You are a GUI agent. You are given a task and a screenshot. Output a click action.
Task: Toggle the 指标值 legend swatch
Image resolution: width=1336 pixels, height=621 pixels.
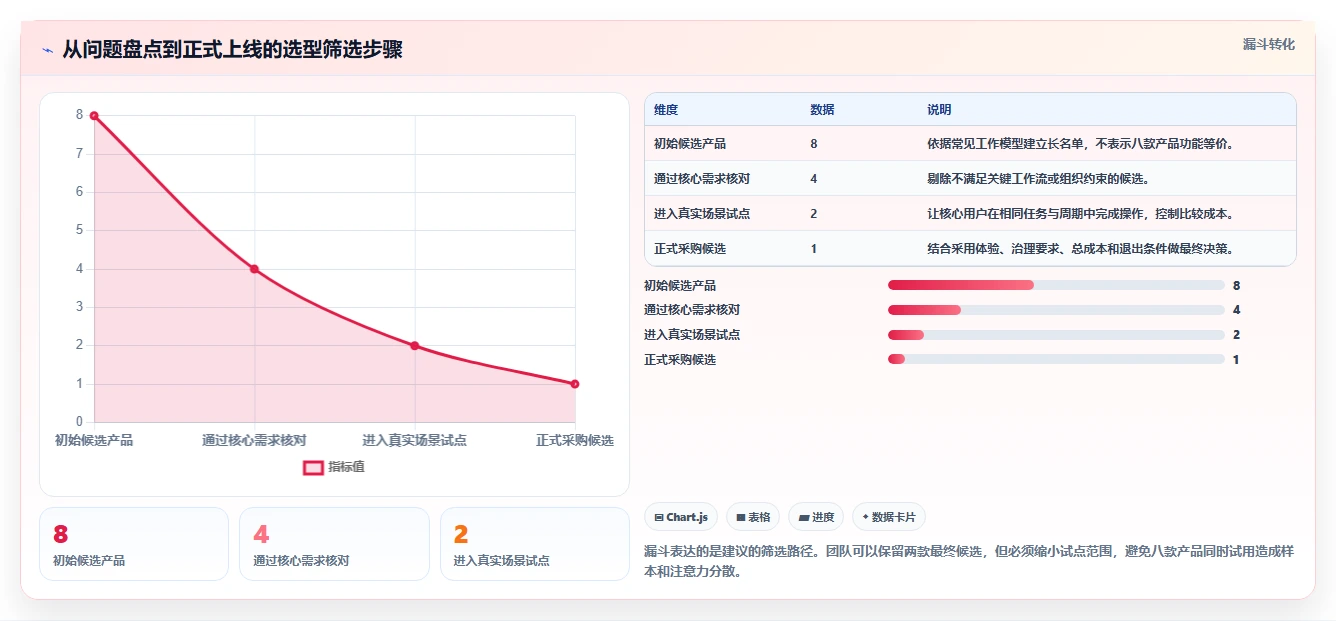coord(313,467)
